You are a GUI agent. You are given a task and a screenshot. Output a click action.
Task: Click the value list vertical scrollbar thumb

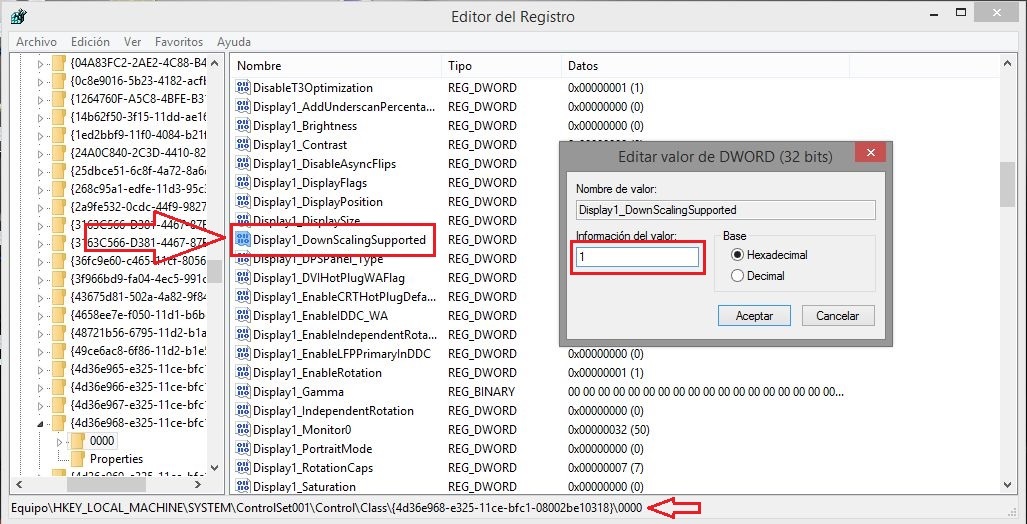pyautogui.click(x=1007, y=184)
